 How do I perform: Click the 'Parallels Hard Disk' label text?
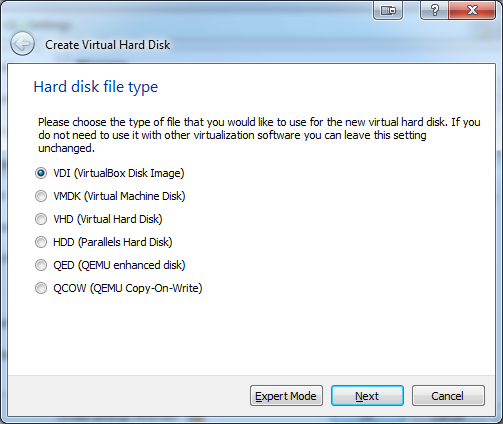click(125, 242)
